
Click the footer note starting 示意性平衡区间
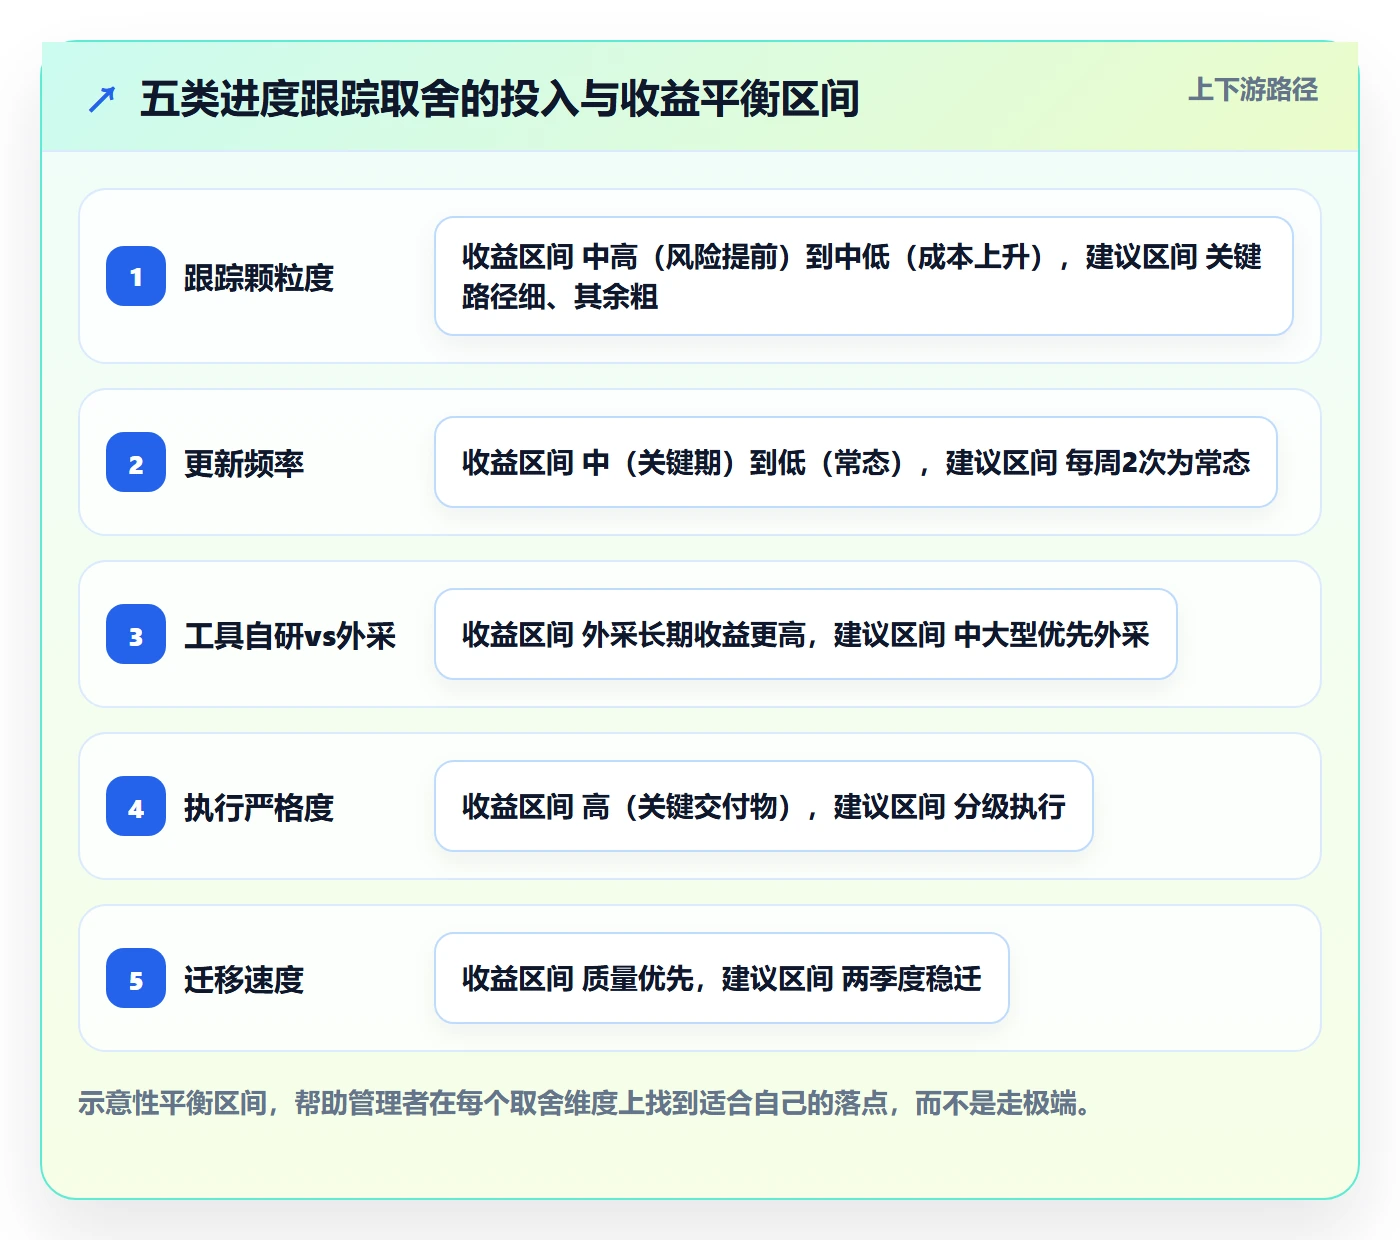coord(585,1103)
